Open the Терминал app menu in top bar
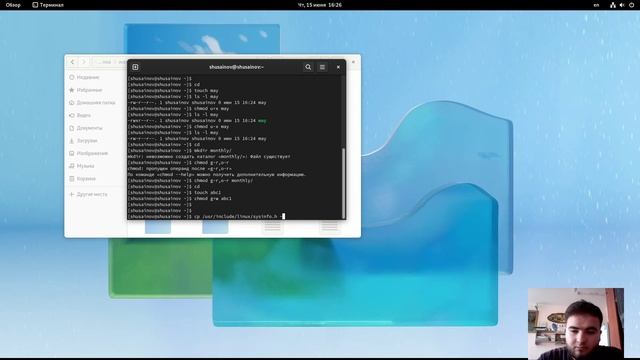This screenshot has height=360, width=640. point(48,5)
